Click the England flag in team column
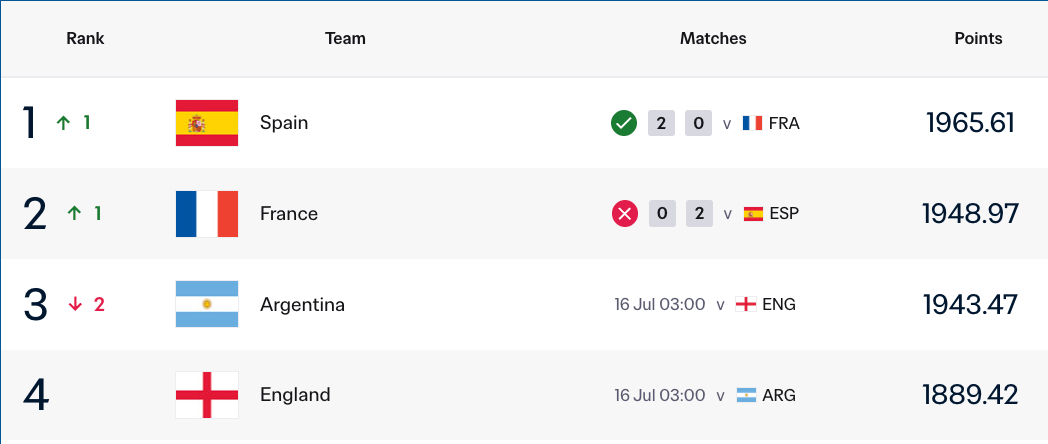1048x444 pixels. coord(207,395)
